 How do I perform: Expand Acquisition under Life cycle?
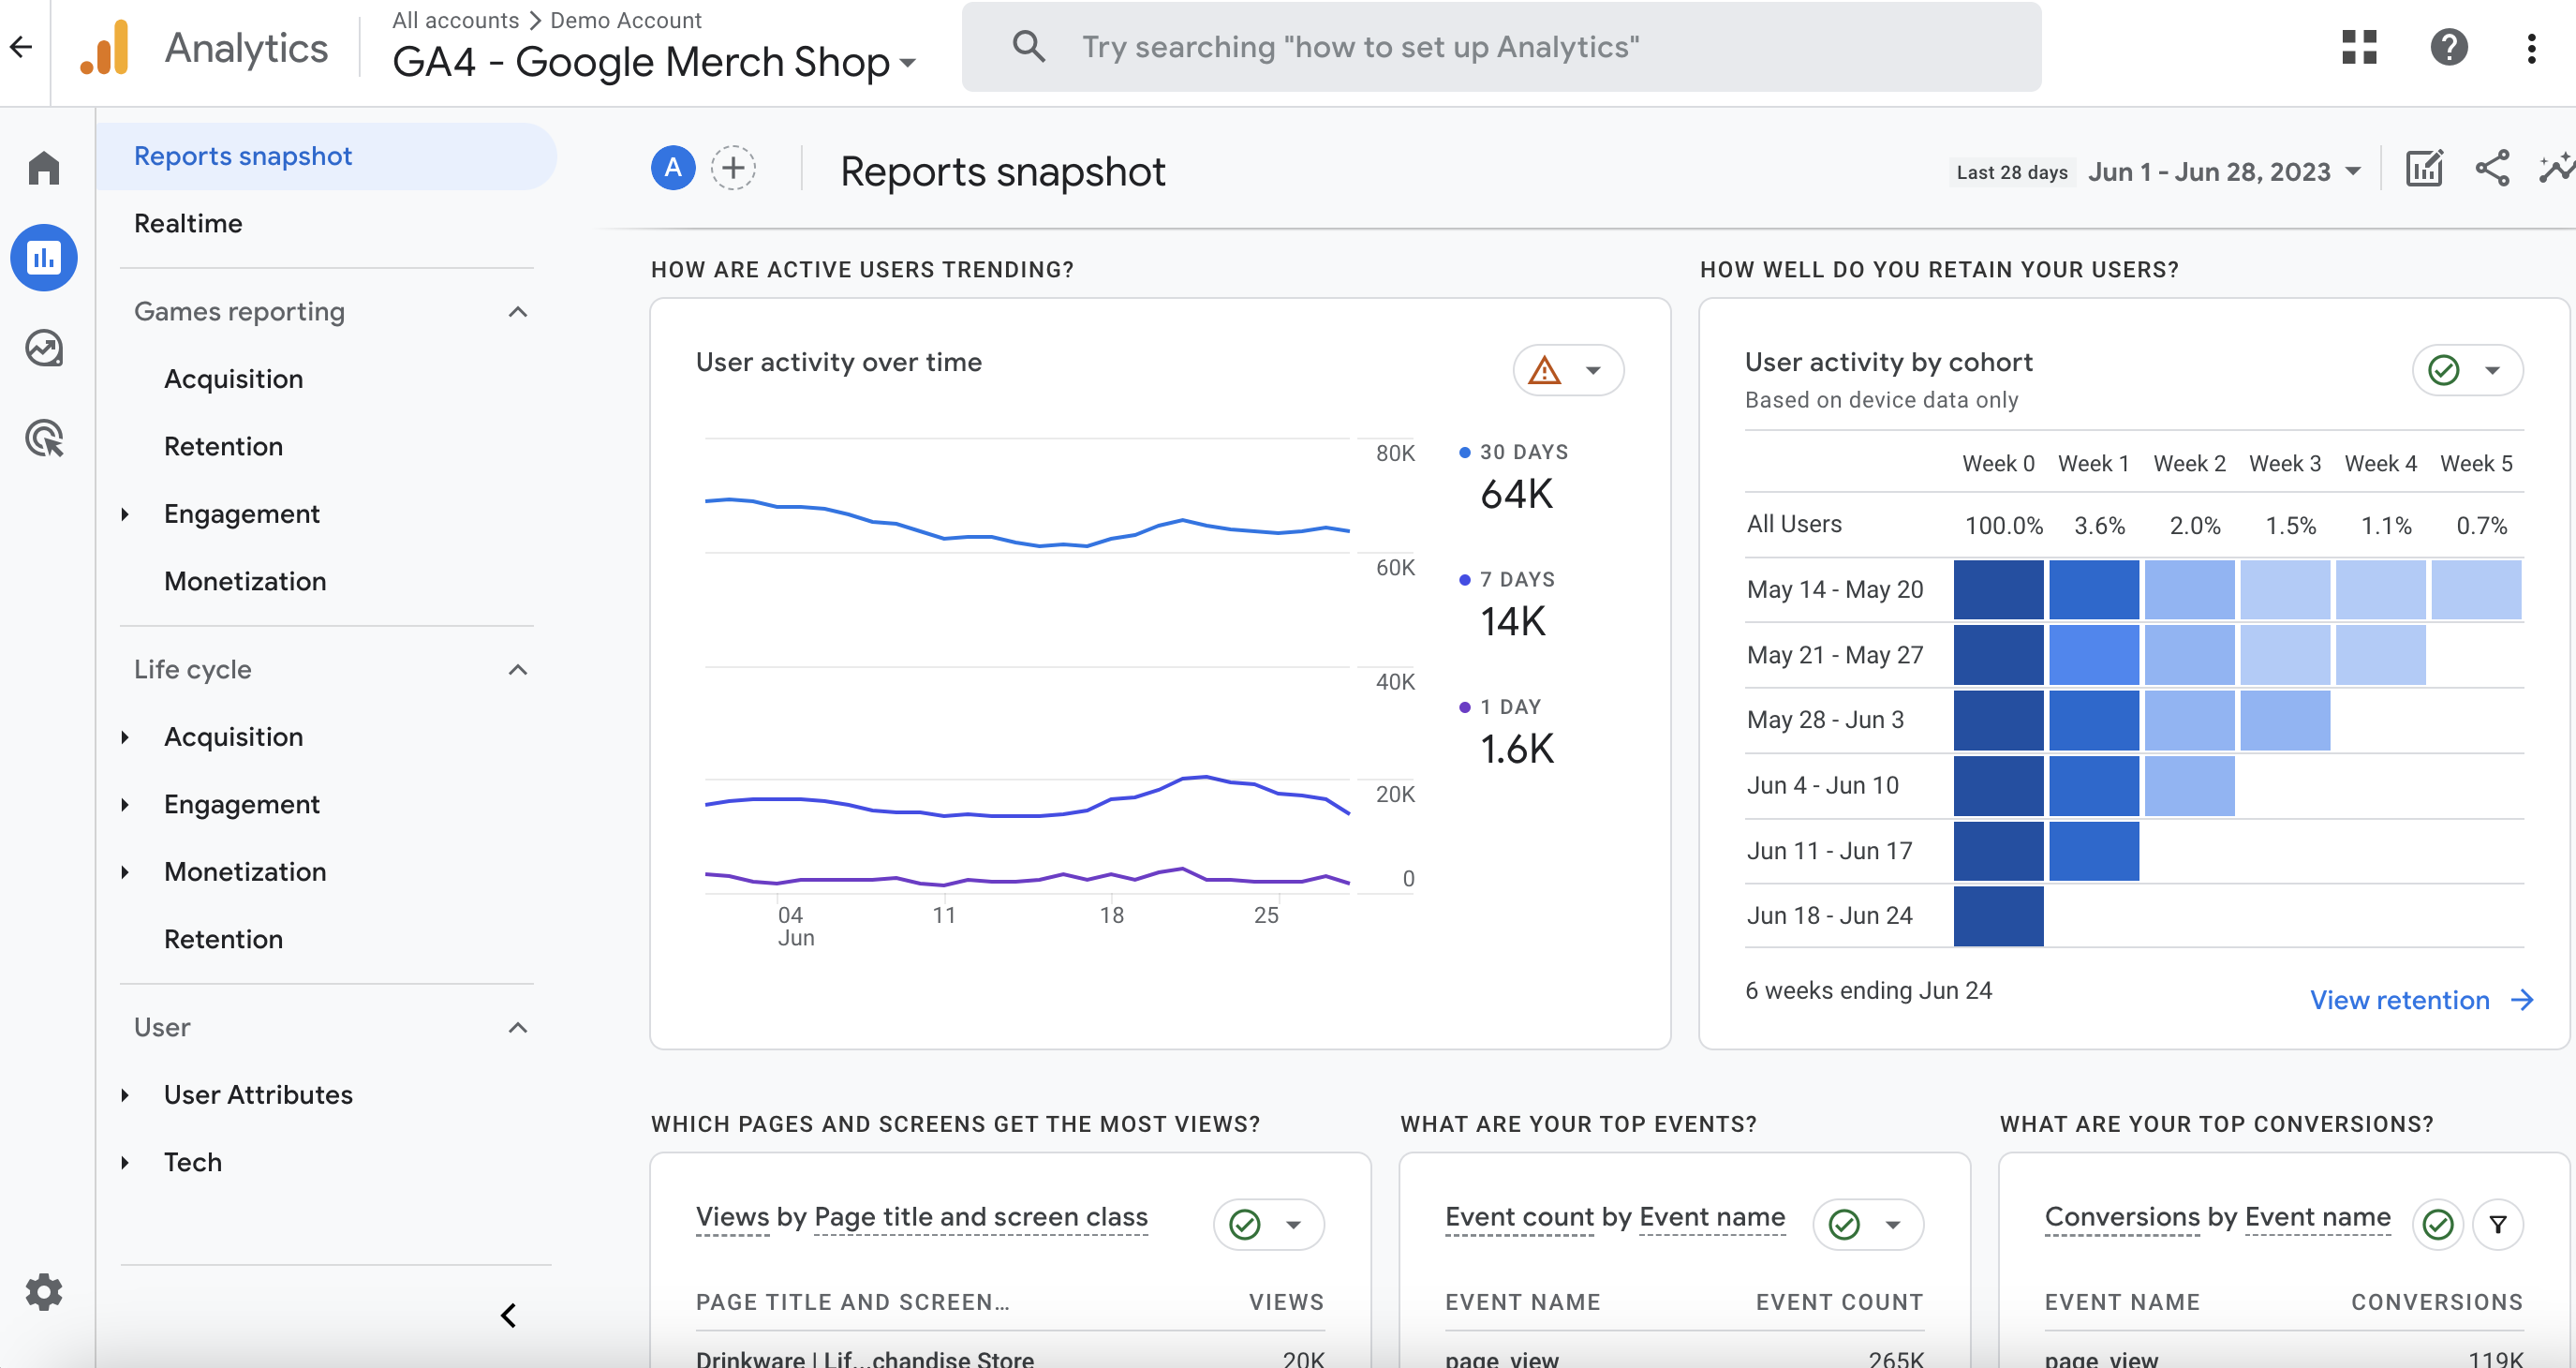pyautogui.click(x=125, y=737)
